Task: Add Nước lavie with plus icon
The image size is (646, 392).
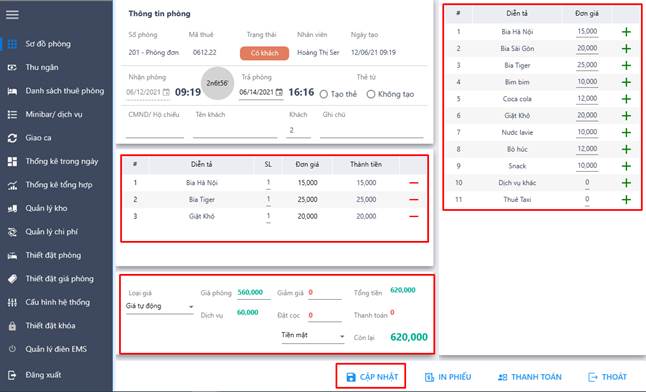Action: point(626,132)
